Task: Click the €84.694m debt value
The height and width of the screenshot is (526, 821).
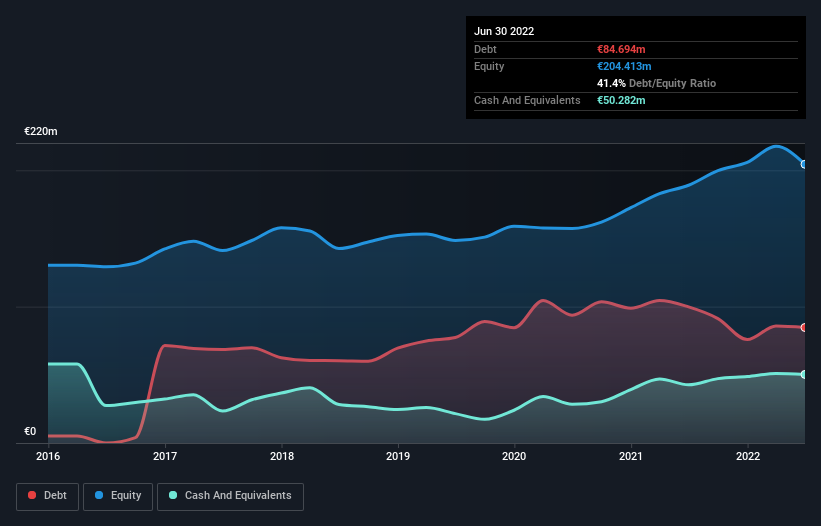Action: coord(622,49)
